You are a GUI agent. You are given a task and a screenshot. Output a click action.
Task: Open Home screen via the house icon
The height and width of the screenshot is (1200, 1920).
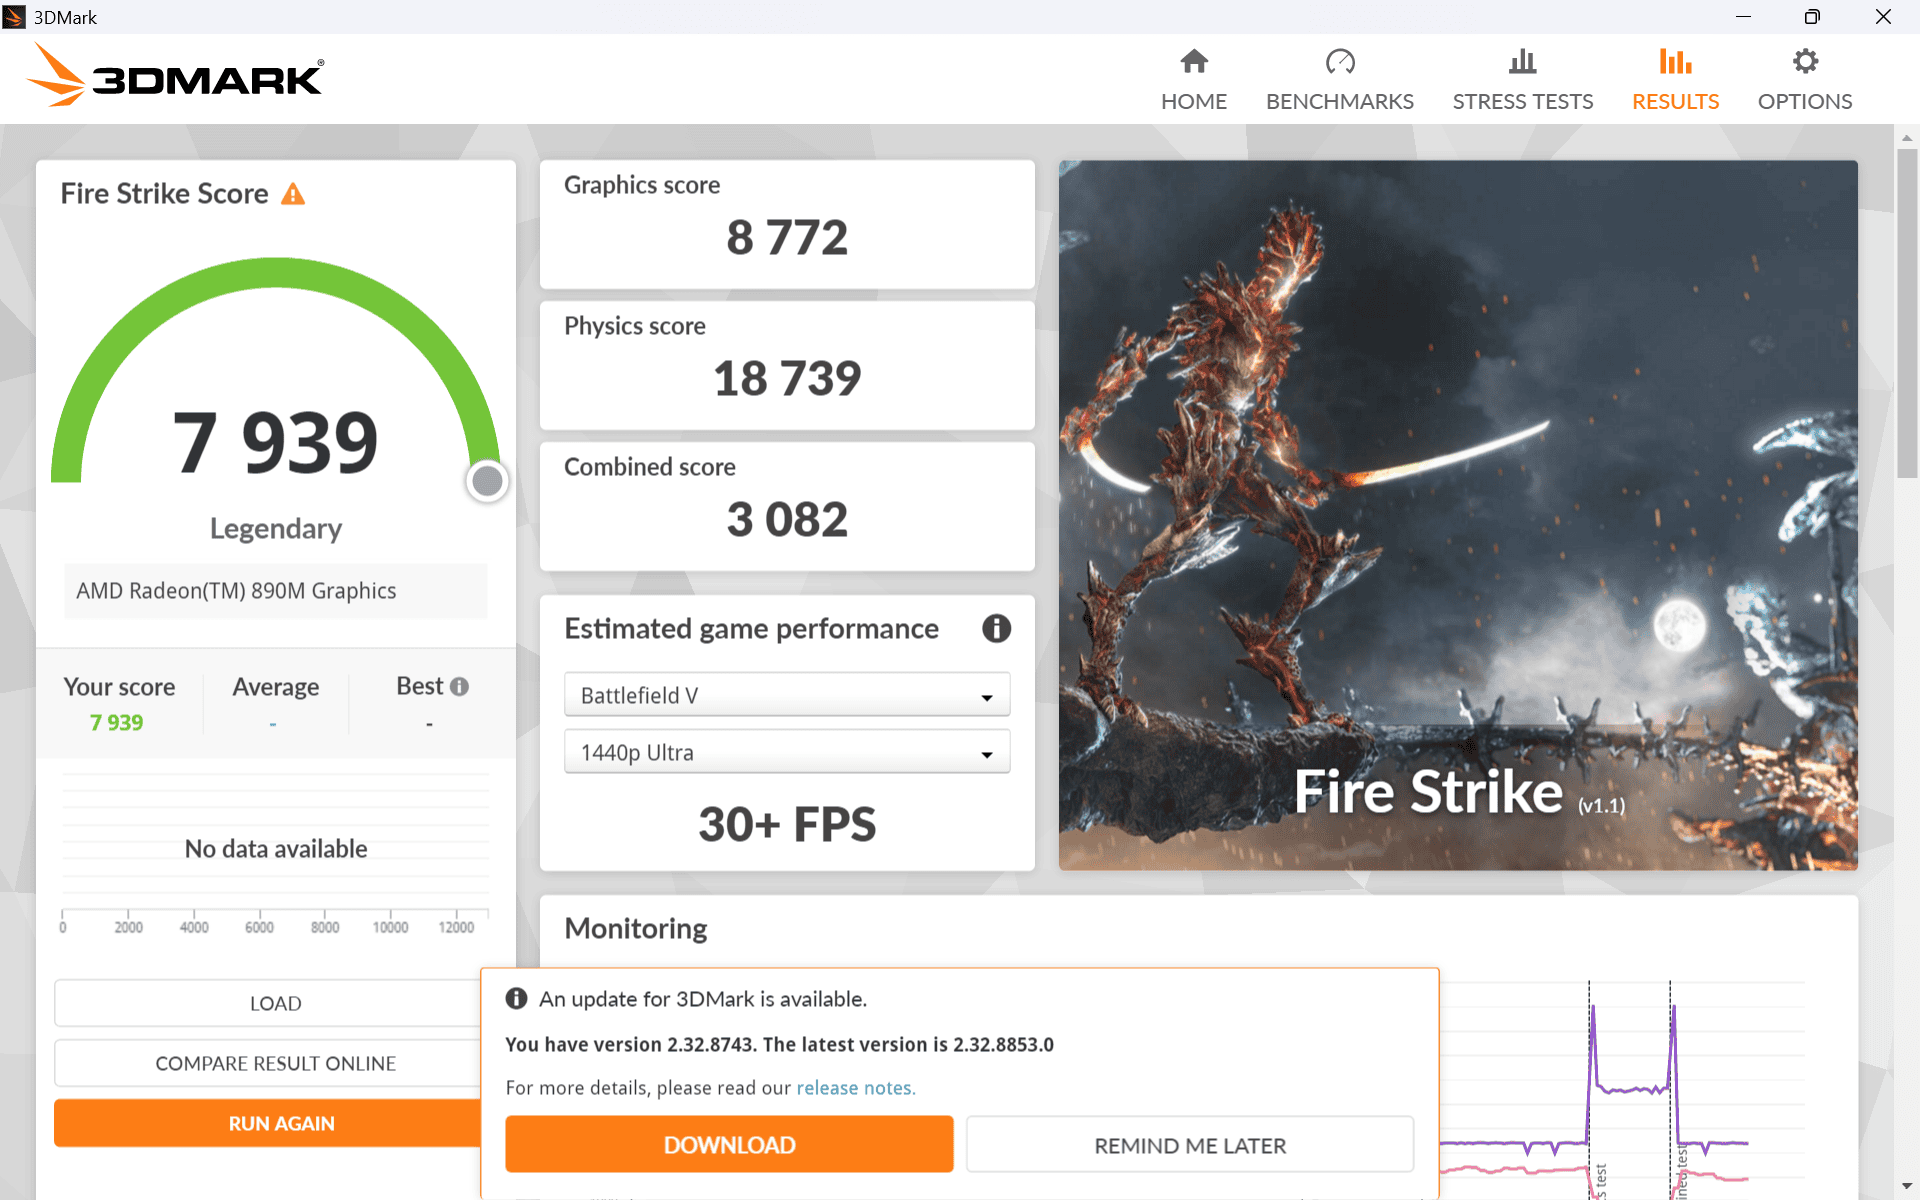pos(1194,78)
